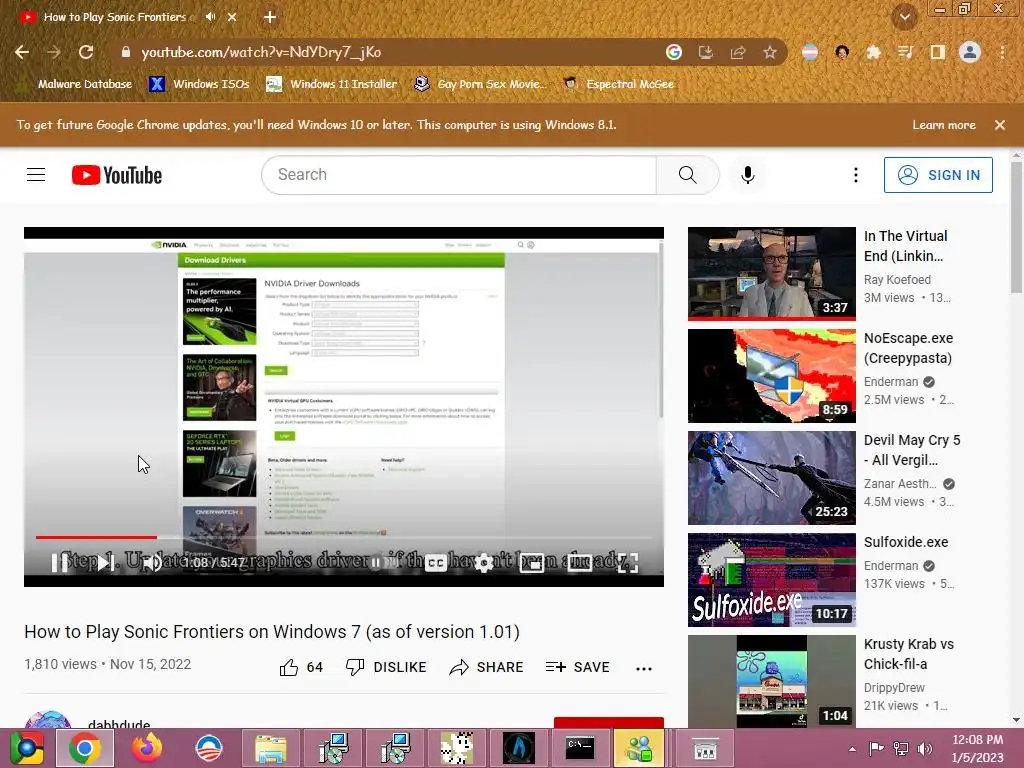Viewport: 1024px width, 768px height.
Task: Open Chrome three-dot menu
Action: [x=1002, y=52]
